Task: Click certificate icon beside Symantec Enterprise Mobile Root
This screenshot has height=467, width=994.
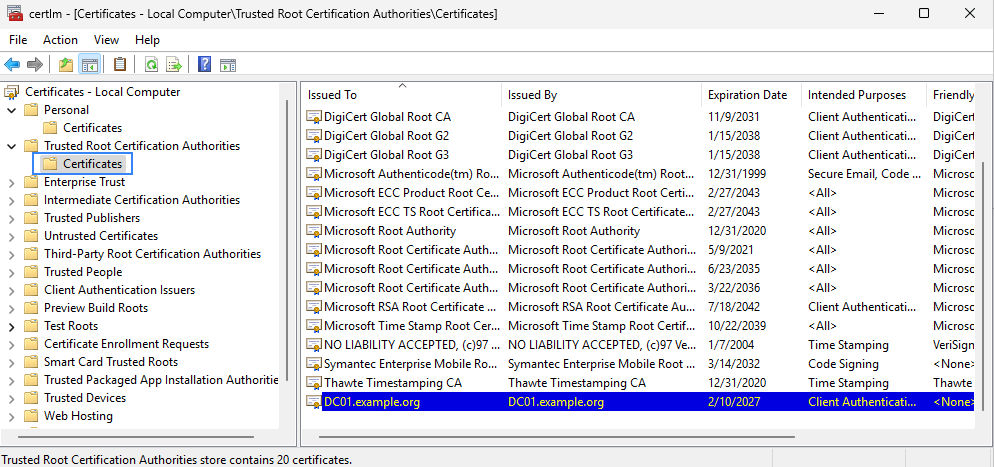Action: point(314,364)
